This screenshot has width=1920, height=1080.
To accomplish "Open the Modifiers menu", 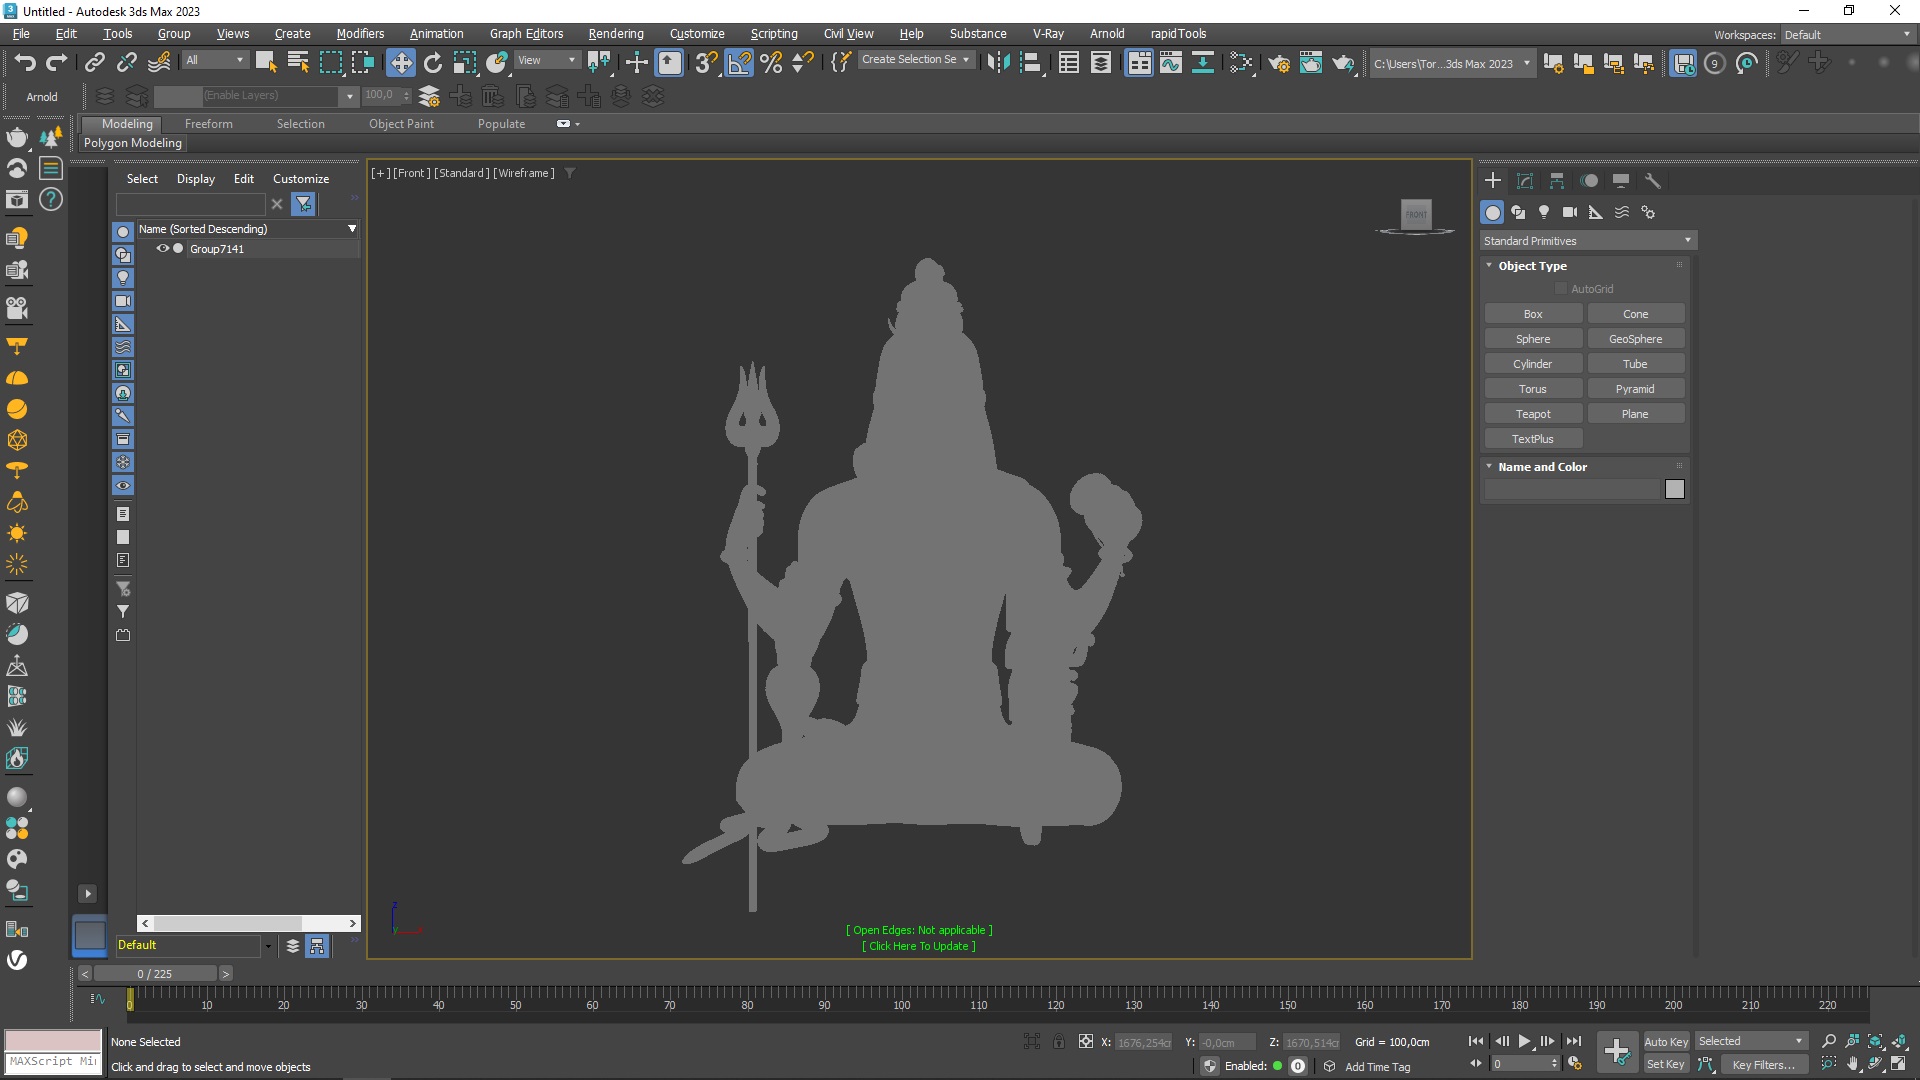I will pyautogui.click(x=360, y=34).
